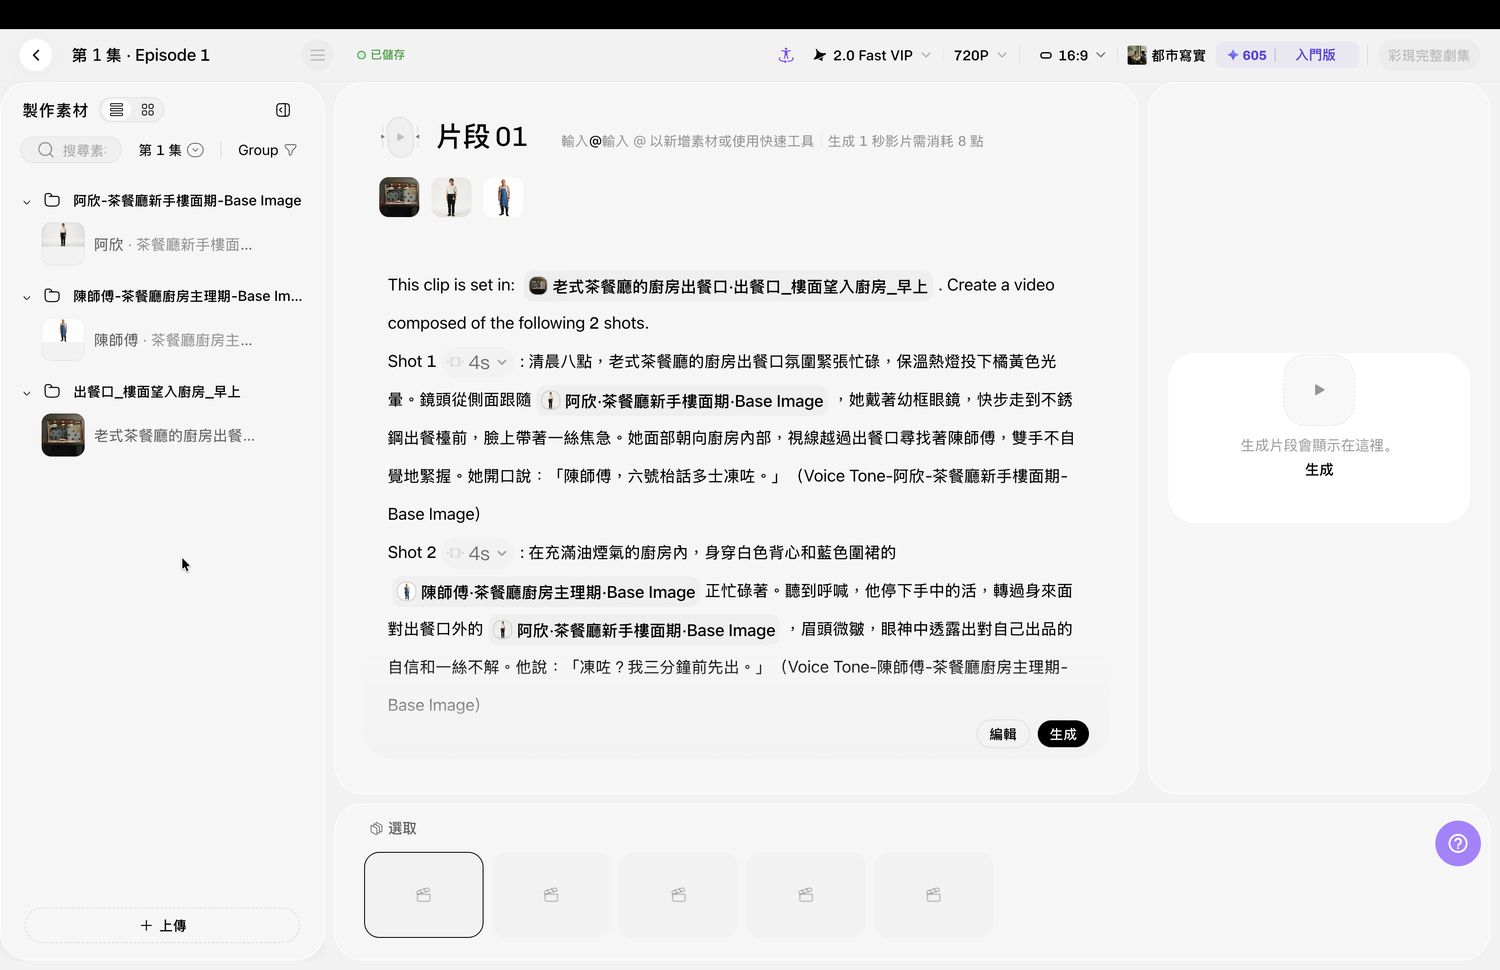The width and height of the screenshot is (1500, 970).
Task: Collapse the 出餐口_樓面望入廚房_早上 folder
Action: 27,392
